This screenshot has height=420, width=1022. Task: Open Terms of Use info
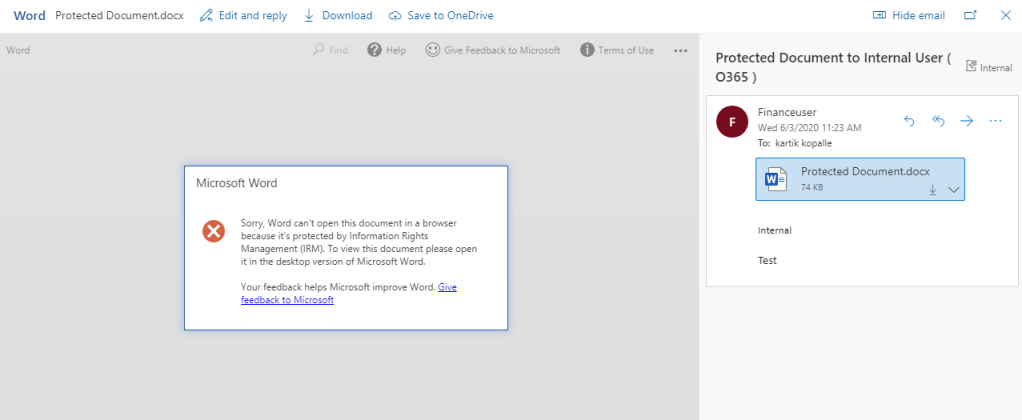coord(617,50)
